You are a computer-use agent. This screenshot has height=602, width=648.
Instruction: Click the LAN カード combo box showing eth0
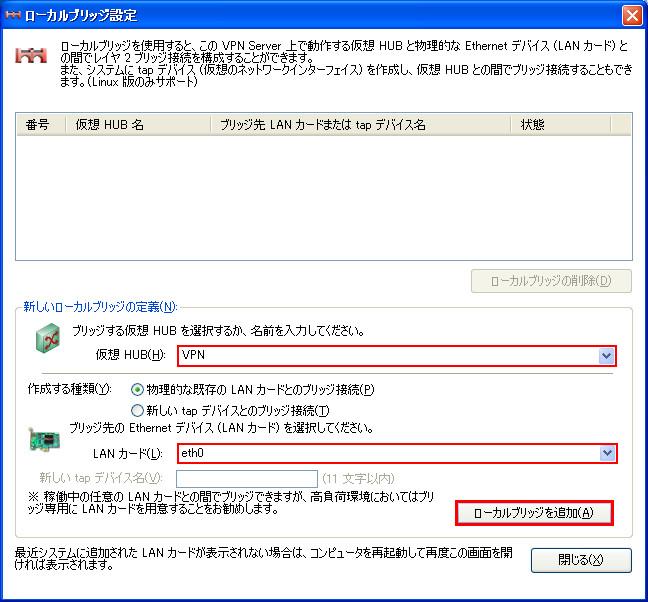coord(397,453)
